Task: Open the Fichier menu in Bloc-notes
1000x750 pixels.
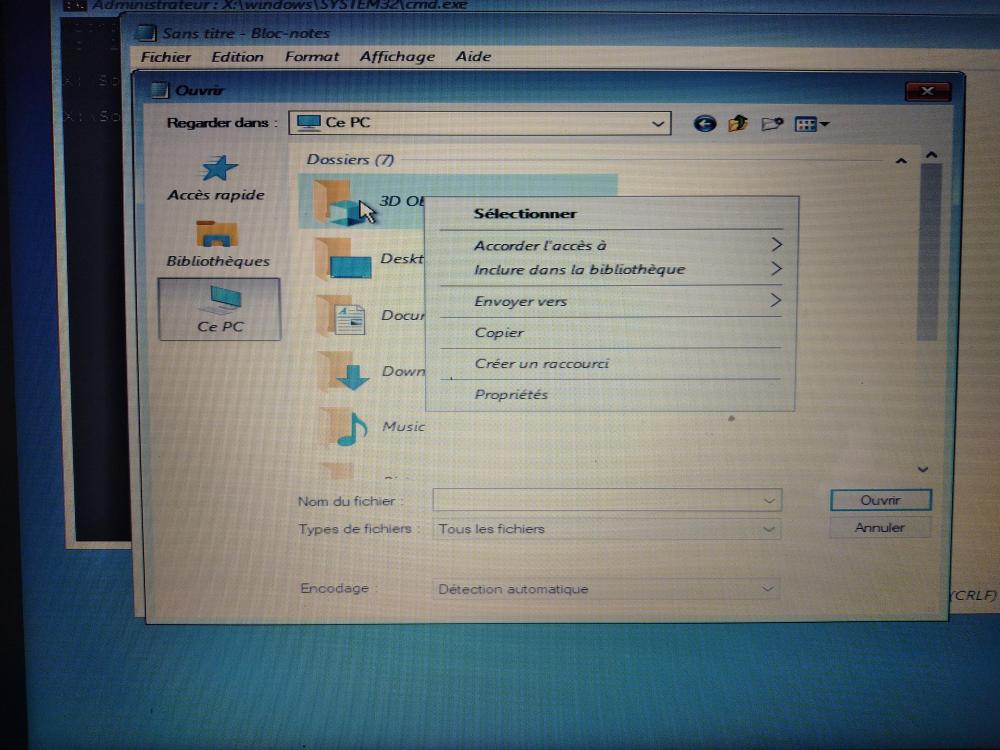Action: click(165, 57)
